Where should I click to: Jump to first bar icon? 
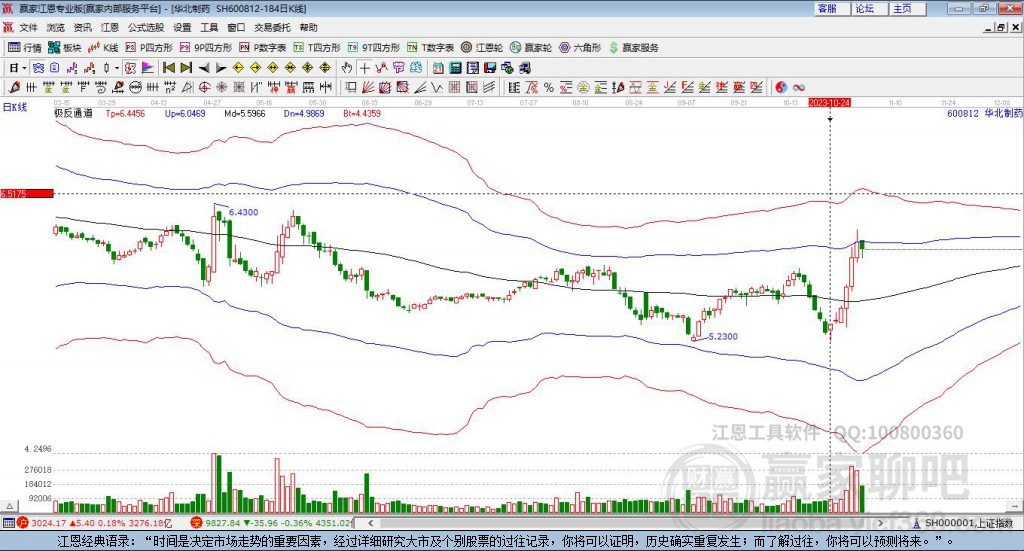click(169, 68)
